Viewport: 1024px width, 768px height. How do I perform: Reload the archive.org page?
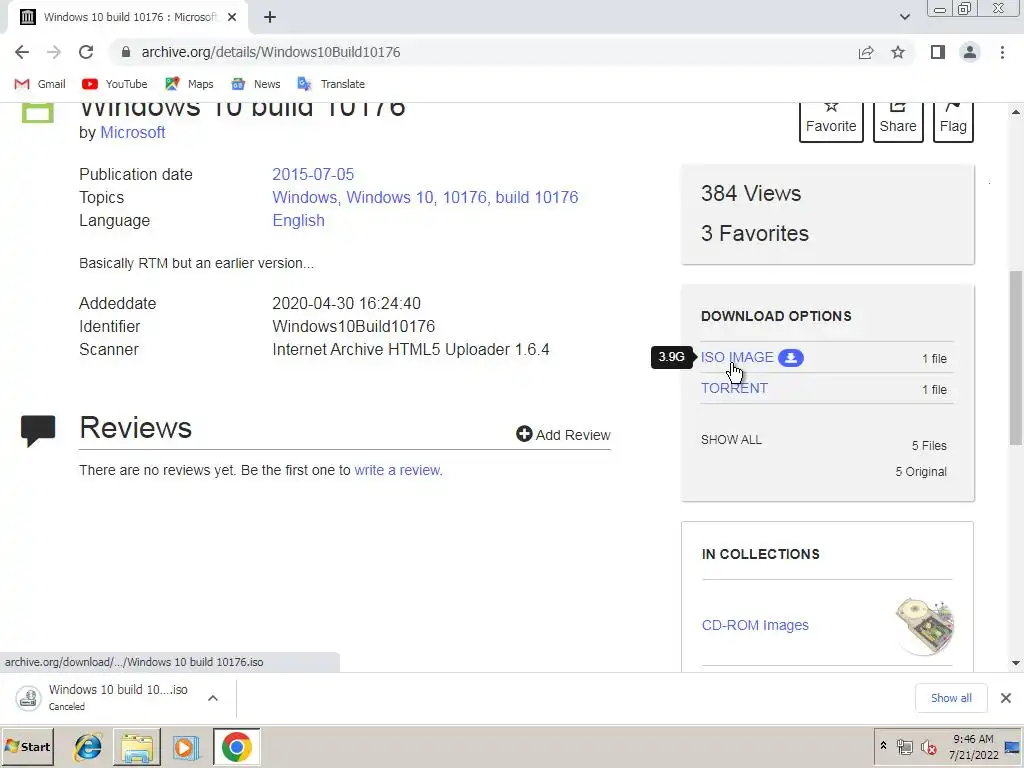point(86,52)
